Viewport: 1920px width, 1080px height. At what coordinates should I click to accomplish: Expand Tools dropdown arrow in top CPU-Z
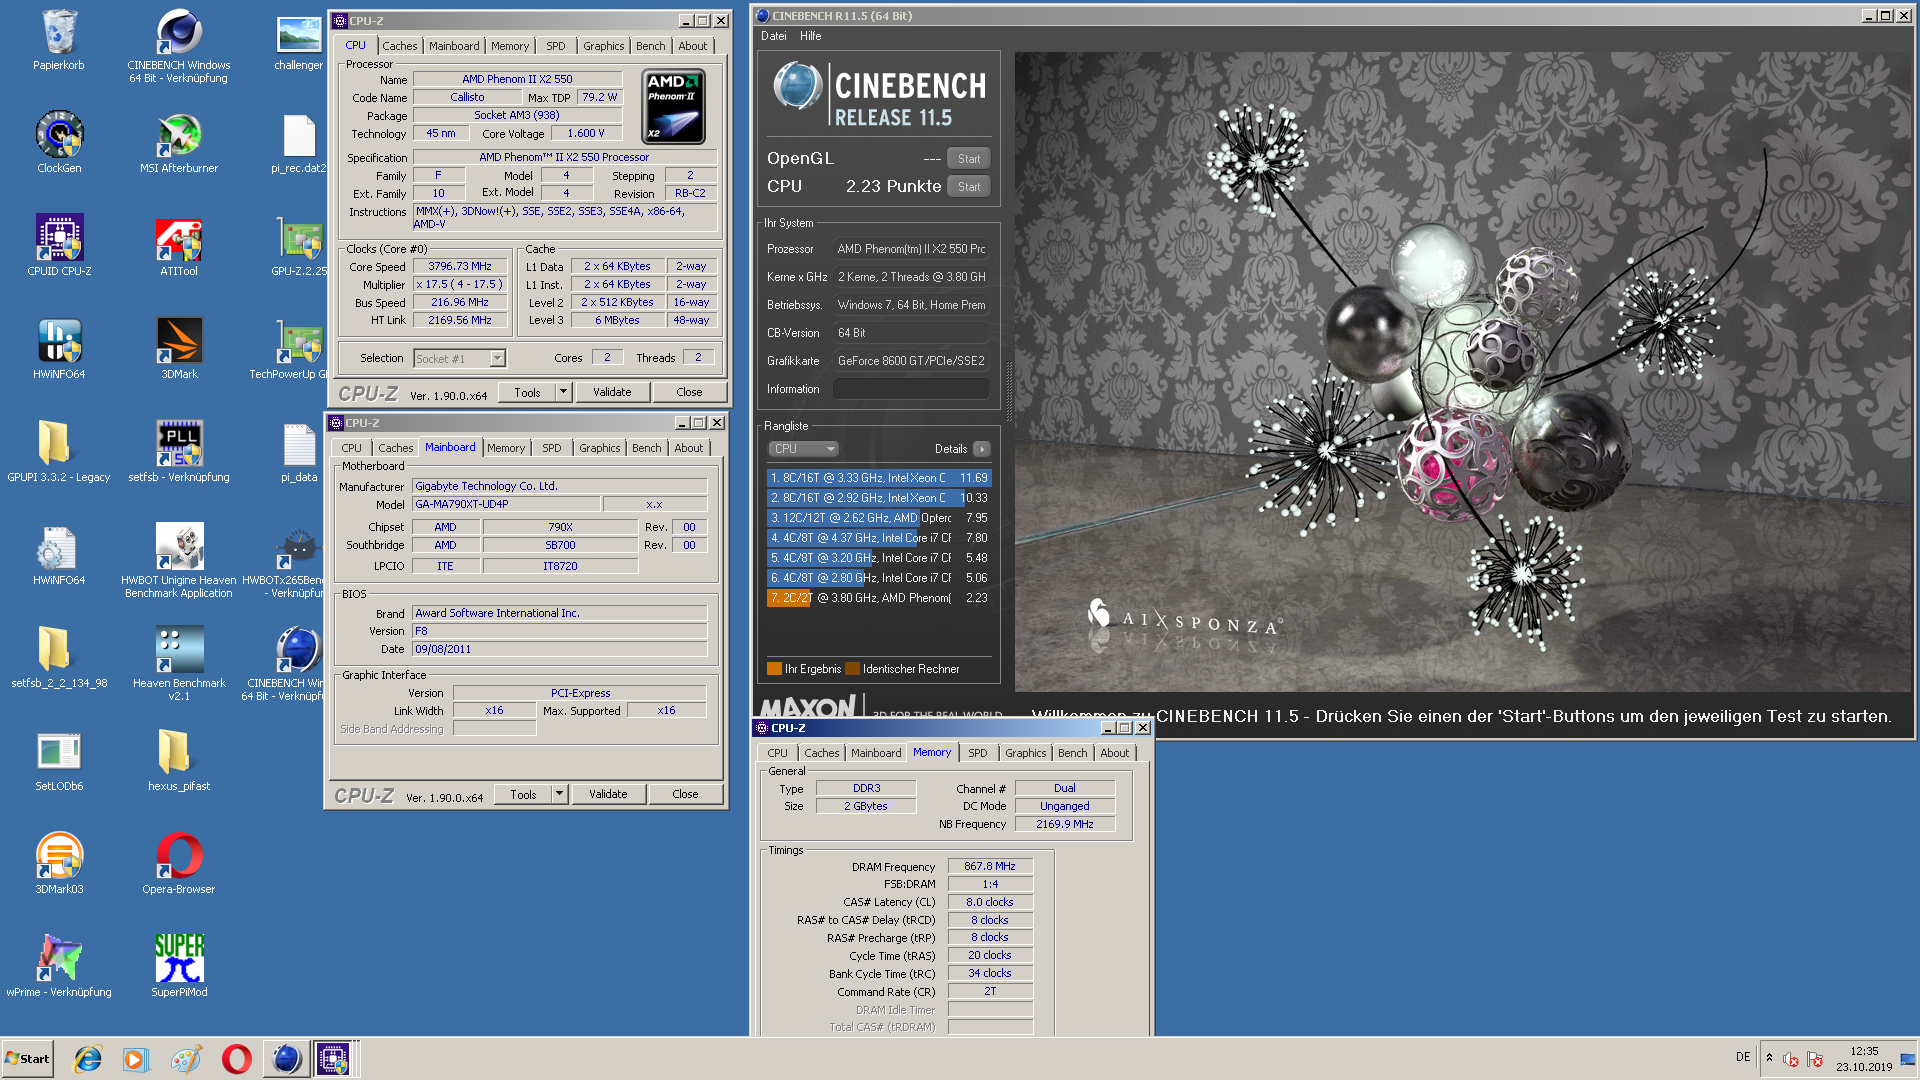[564, 392]
